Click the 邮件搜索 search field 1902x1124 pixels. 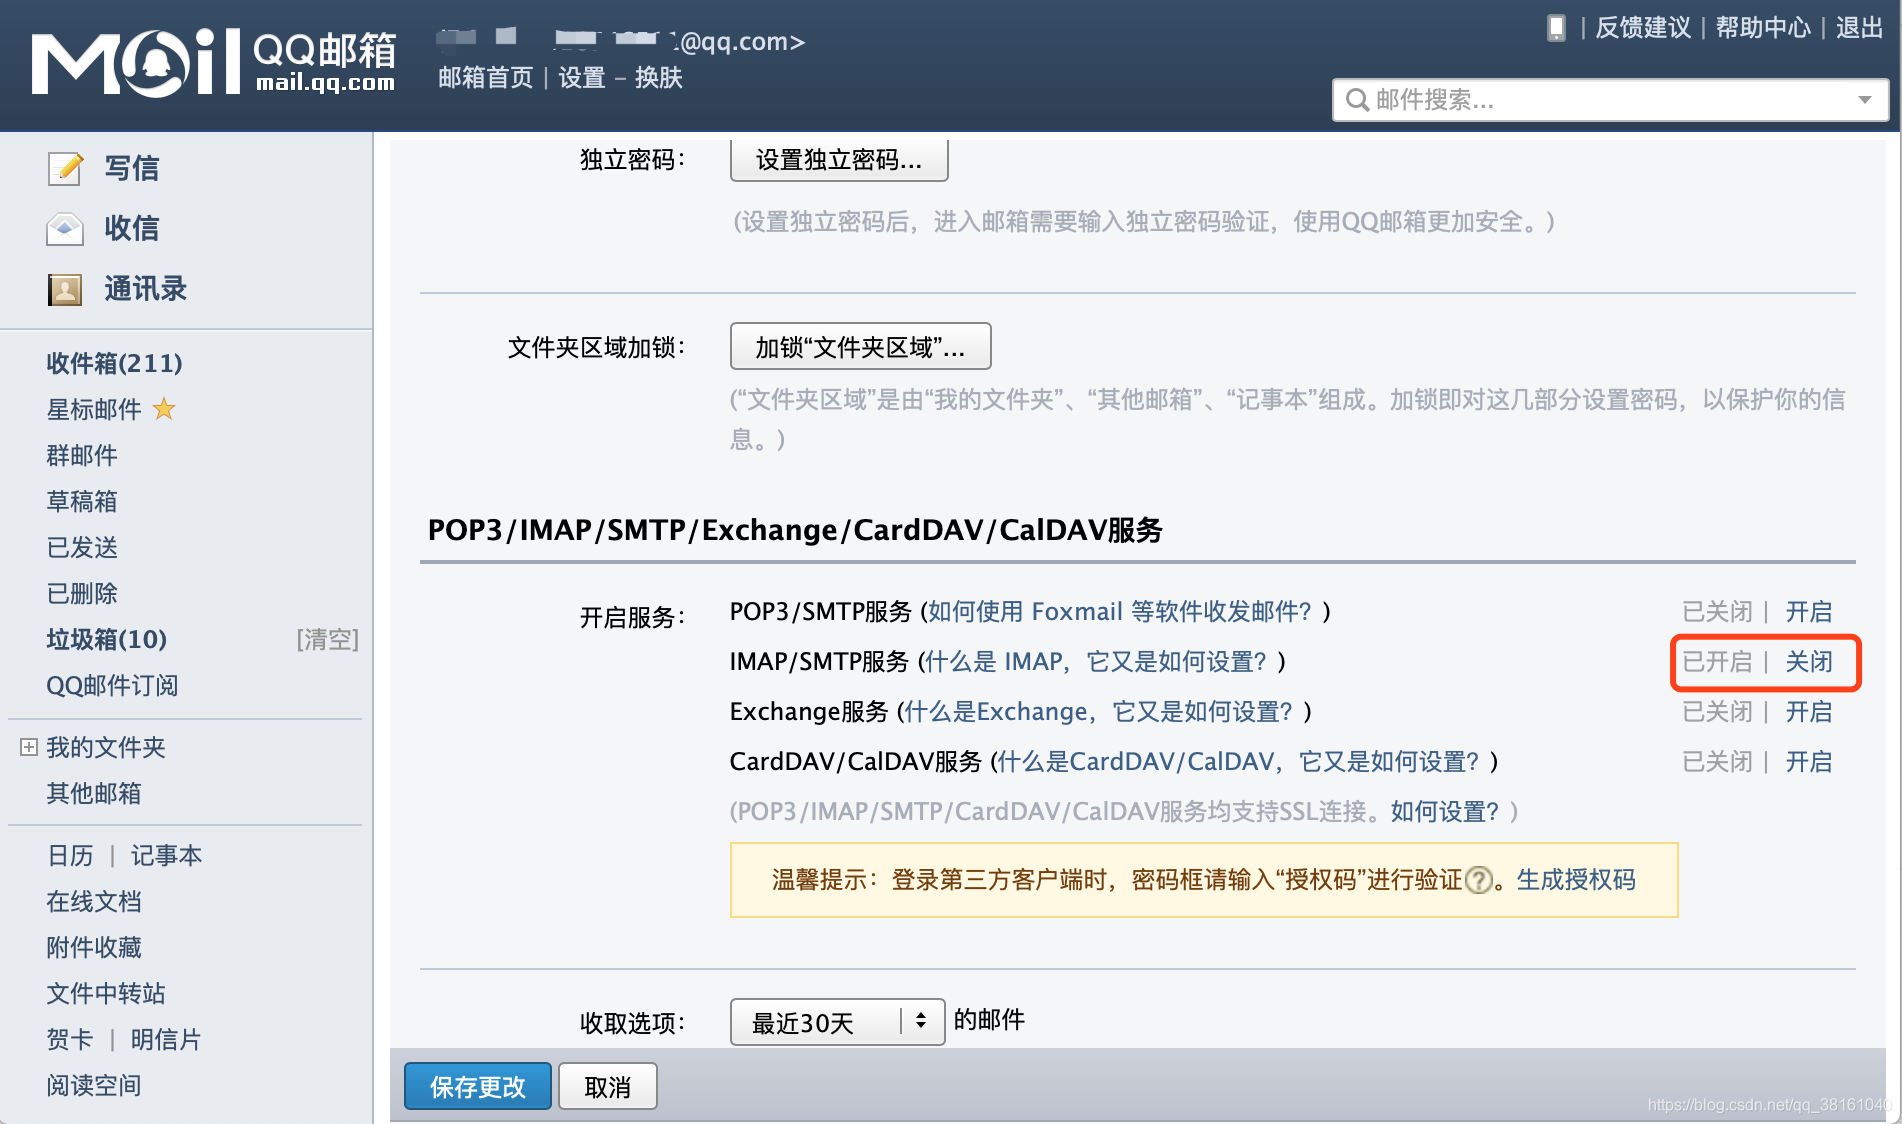coord(1610,100)
